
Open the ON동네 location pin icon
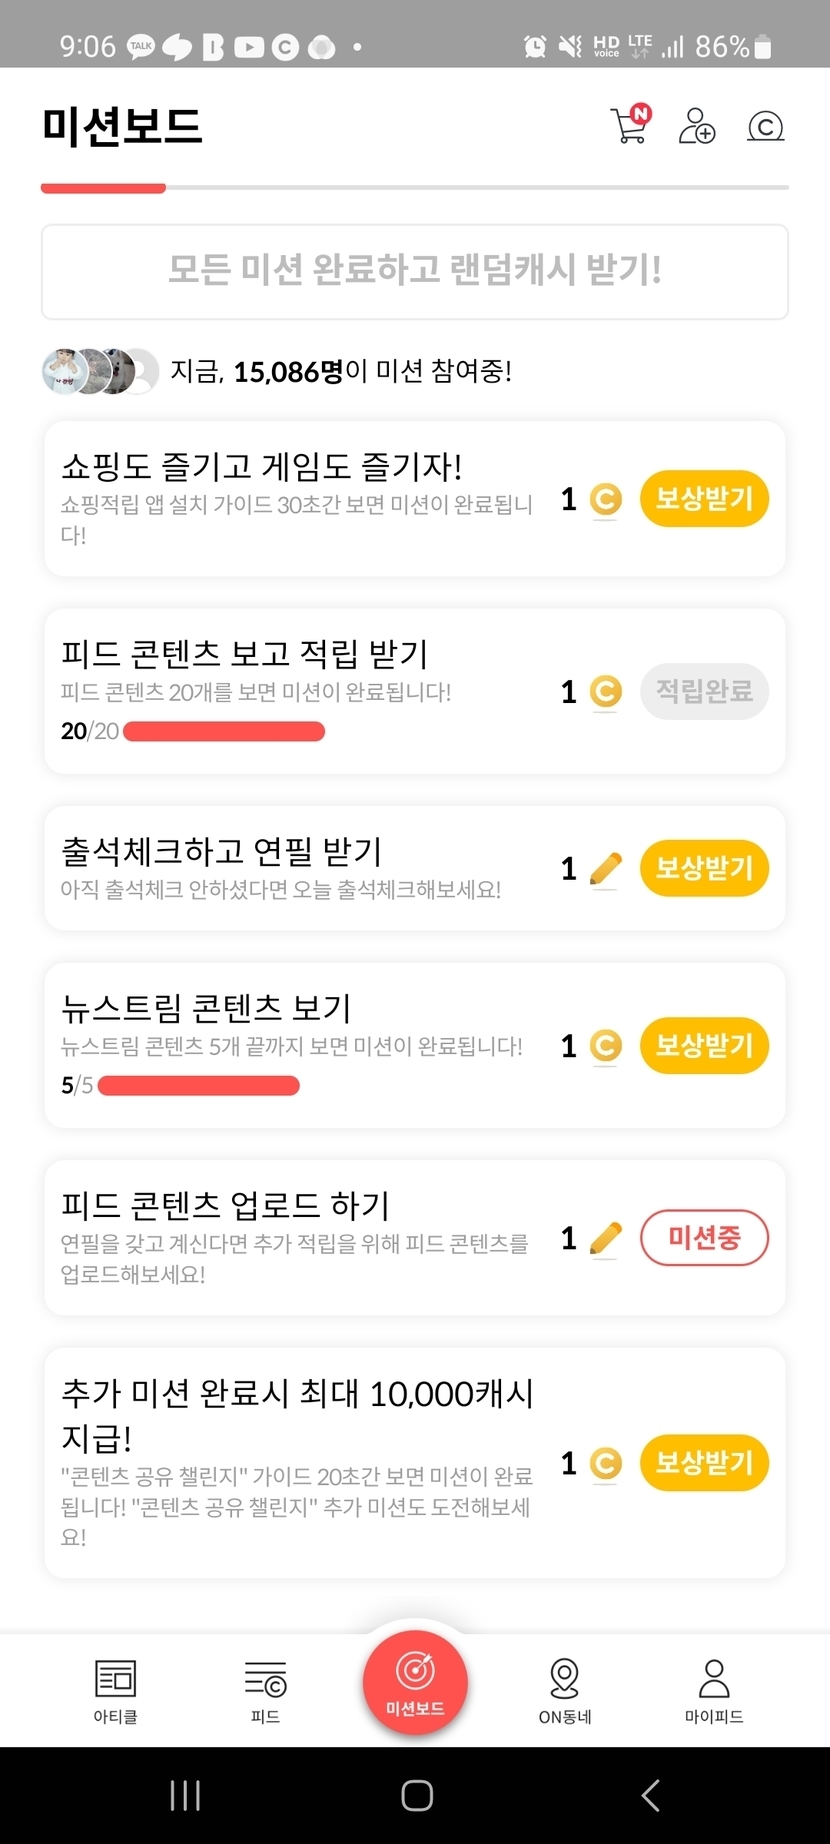[565, 1689]
